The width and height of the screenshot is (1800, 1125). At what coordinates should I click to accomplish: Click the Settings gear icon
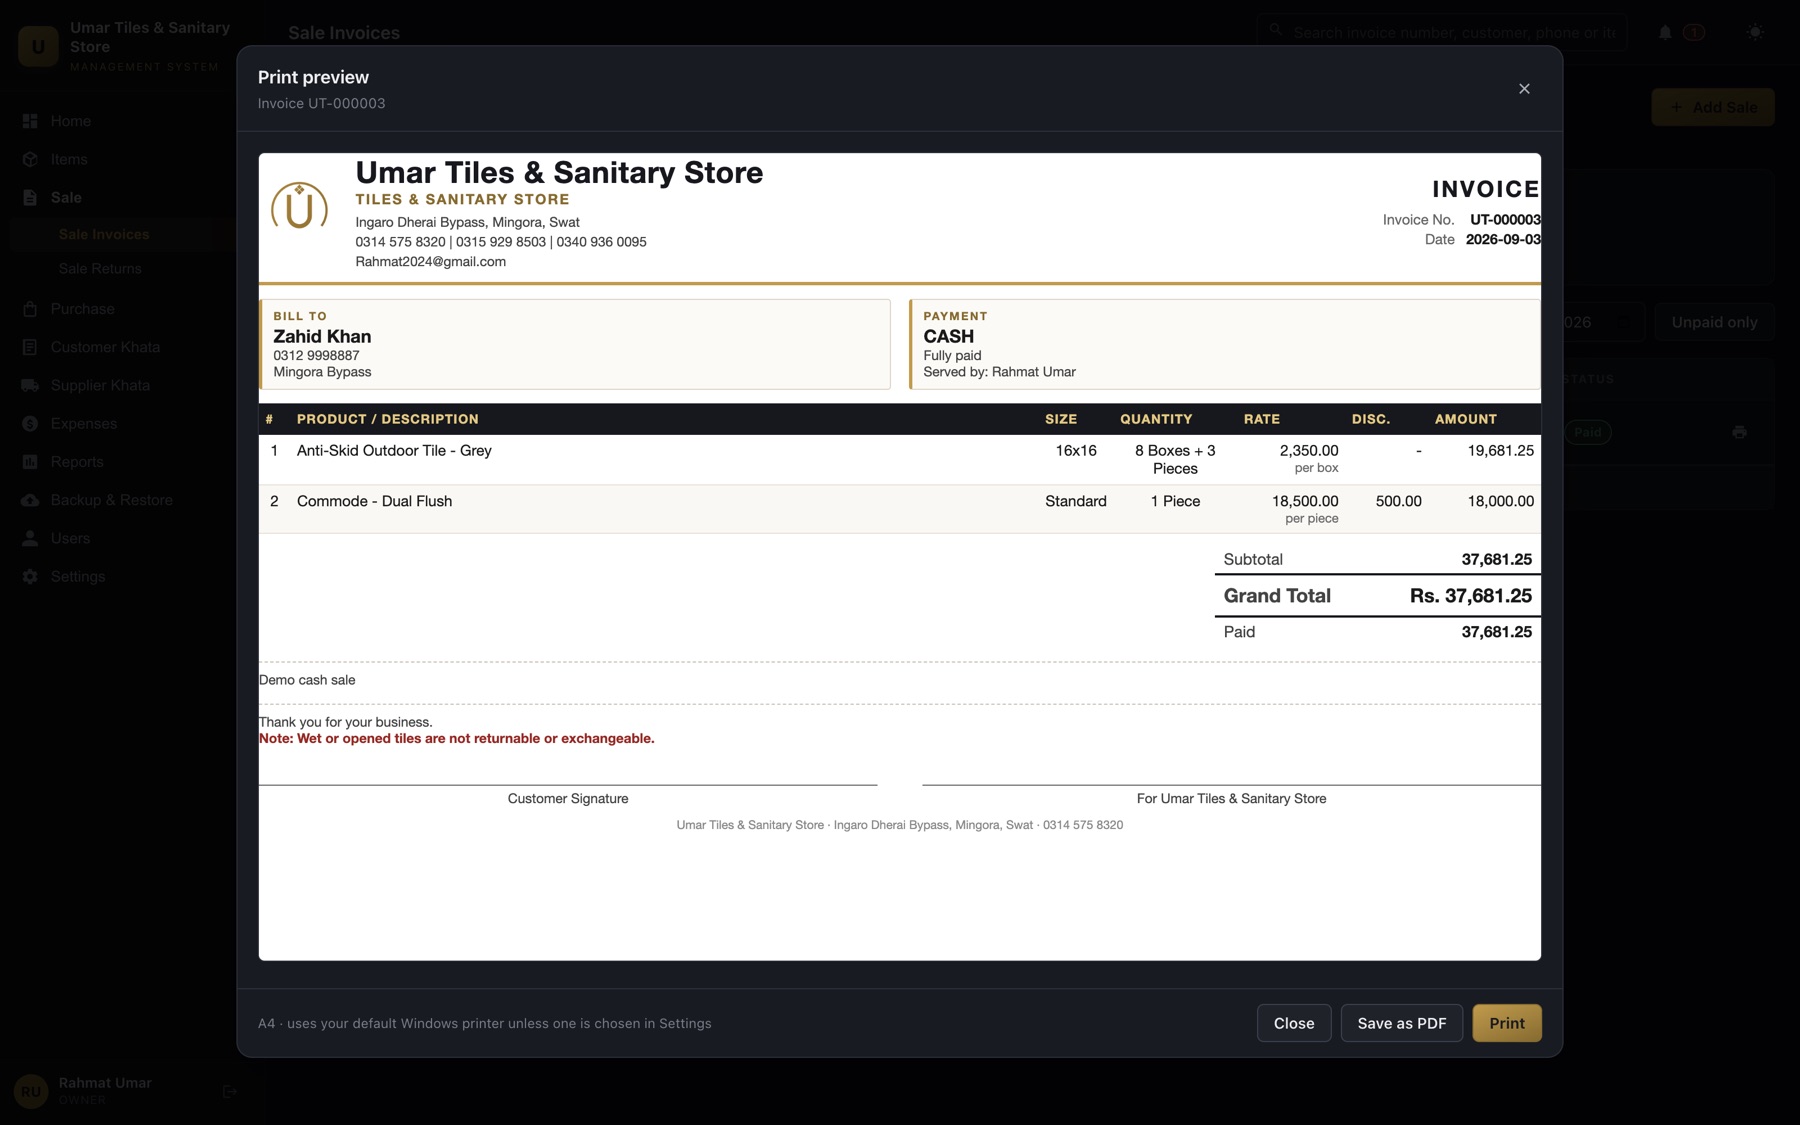(x=30, y=576)
